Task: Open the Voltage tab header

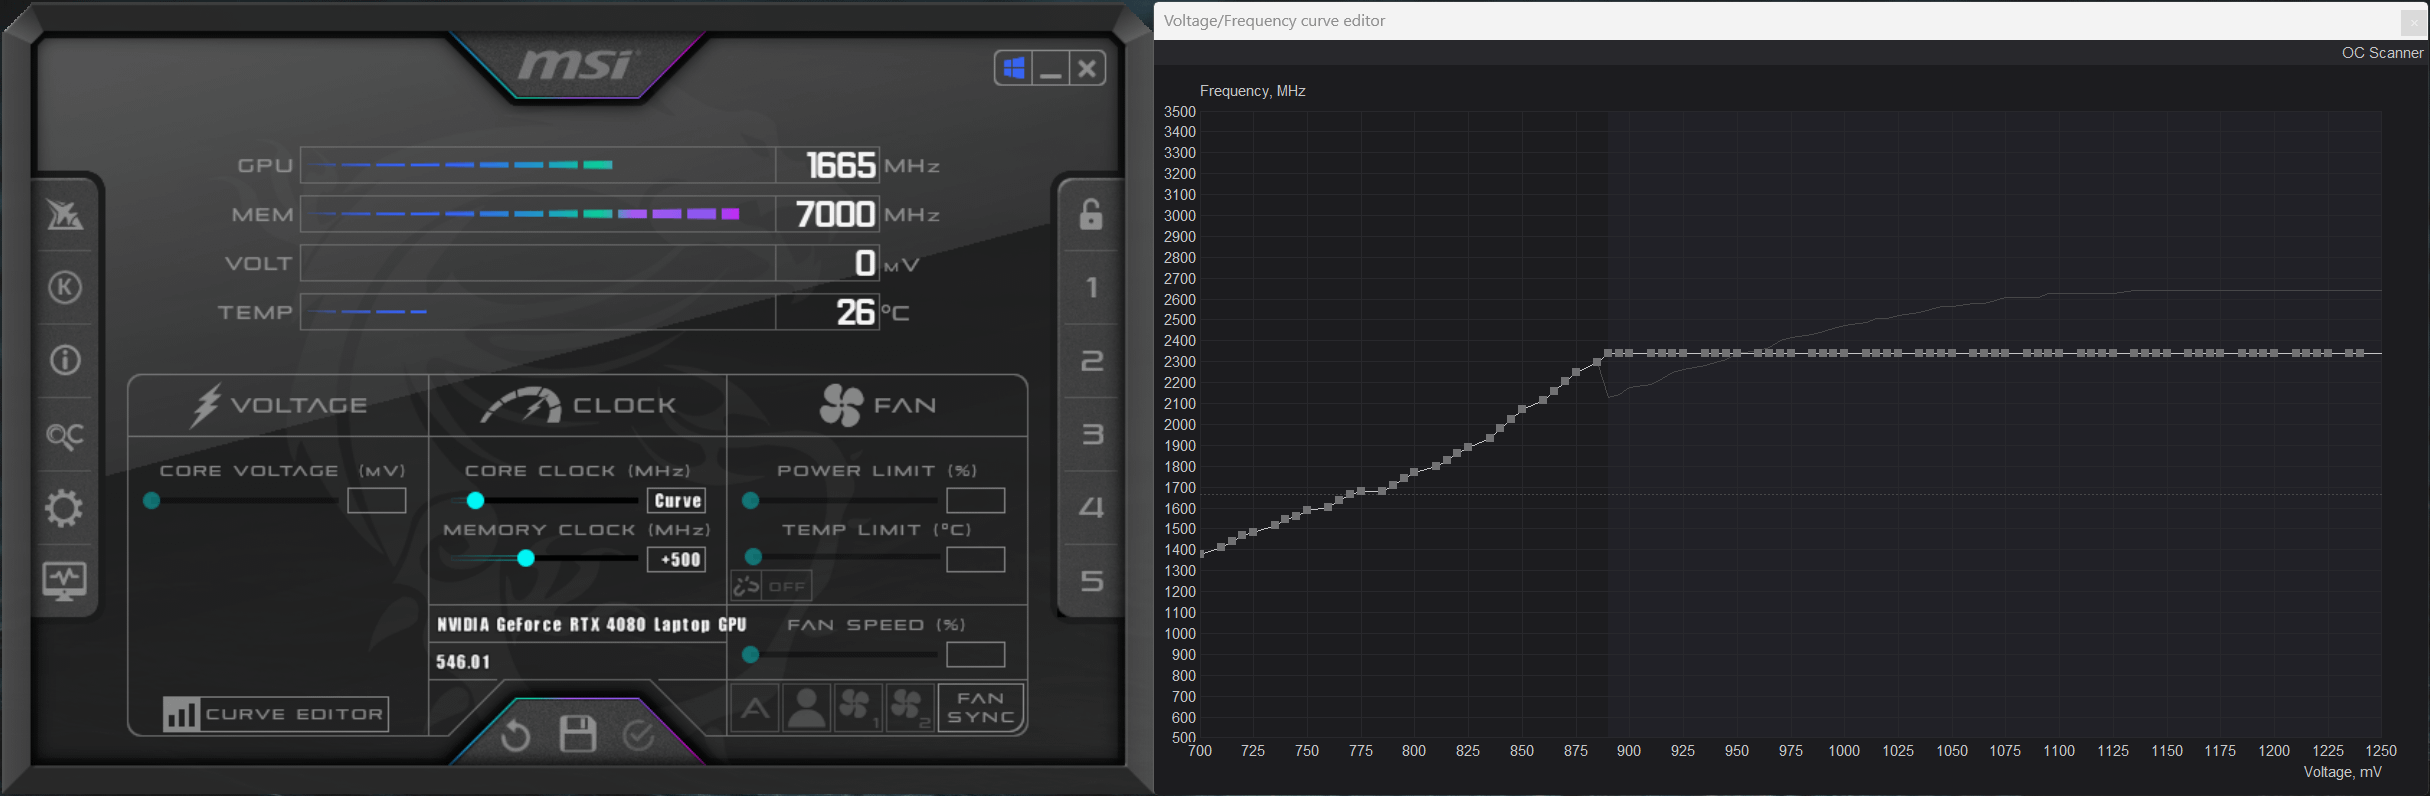Action: (x=279, y=405)
